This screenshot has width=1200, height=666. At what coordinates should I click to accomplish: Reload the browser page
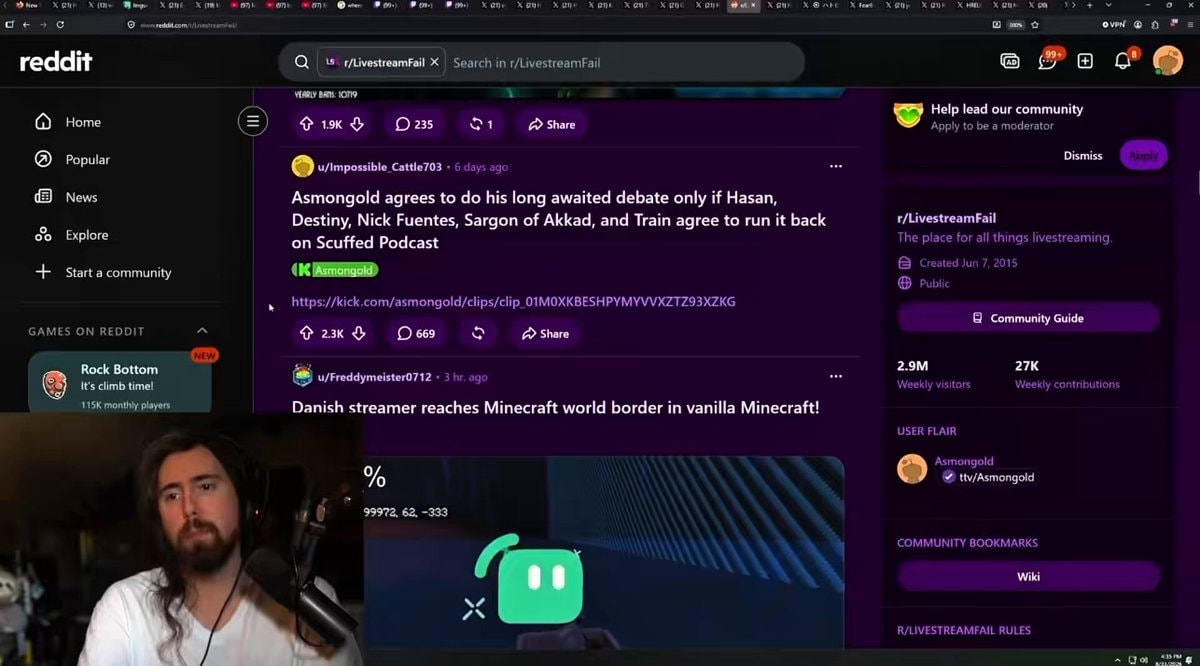(x=60, y=24)
